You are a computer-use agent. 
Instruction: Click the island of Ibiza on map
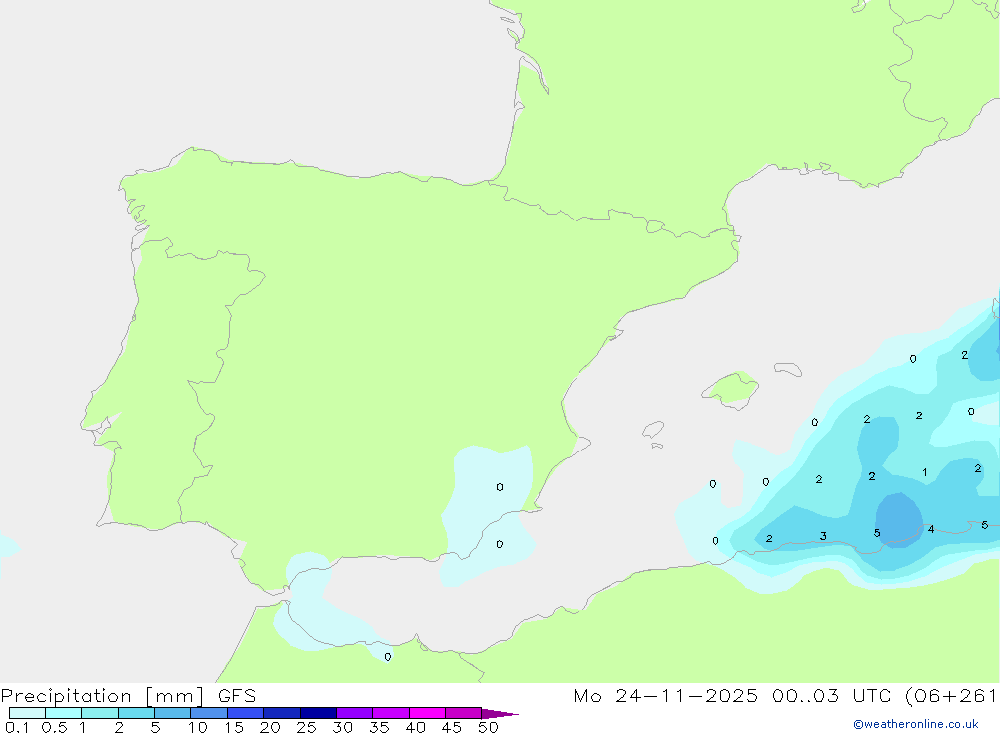coord(653,430)
